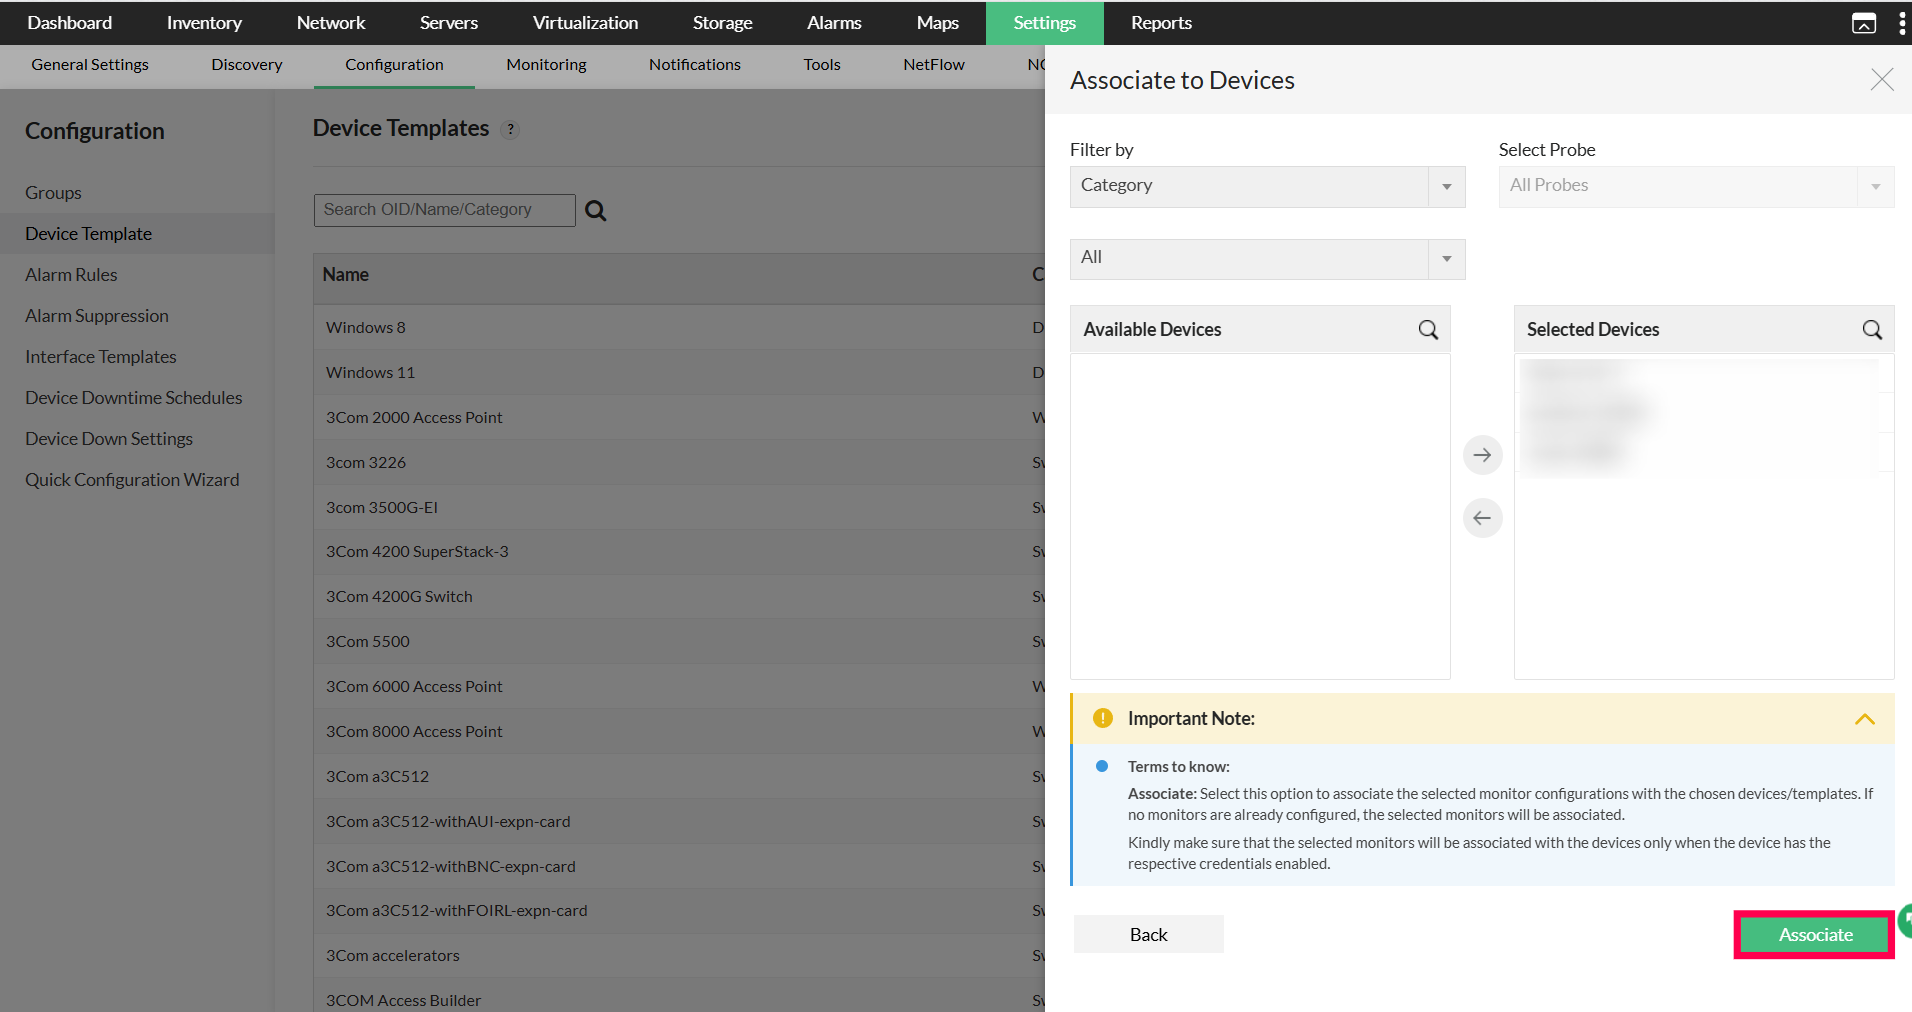Open the Virtualization menu

pyautogui.click(x=585, y=23)
